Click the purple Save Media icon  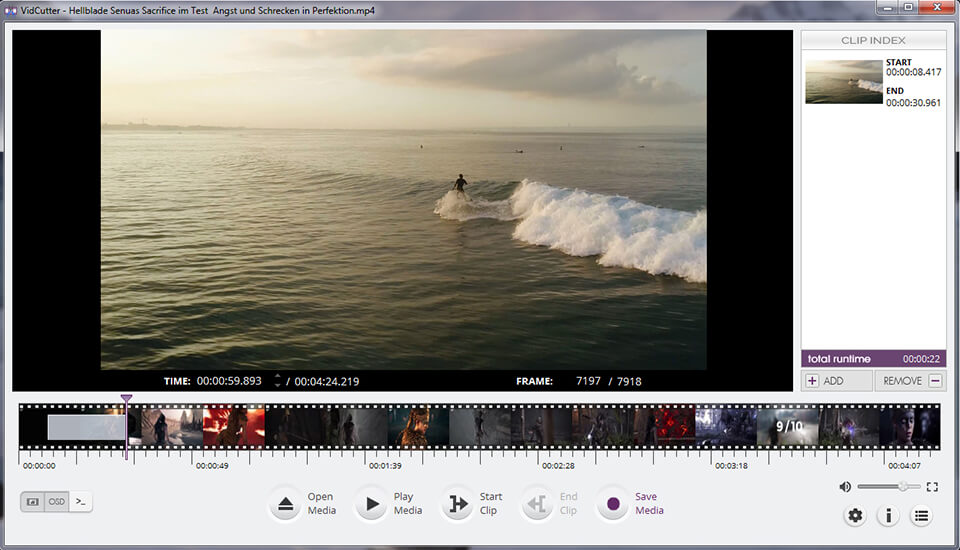tap(612, 504)
